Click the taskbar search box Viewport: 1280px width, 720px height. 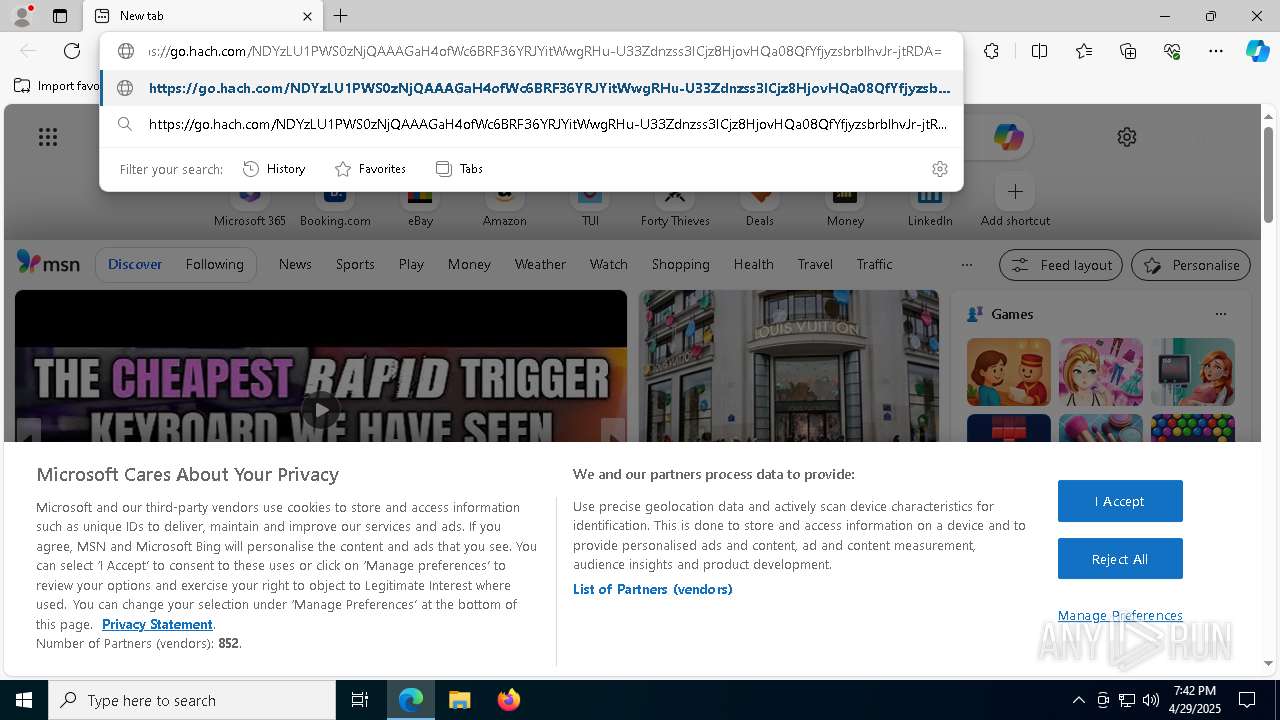(192, 700)
